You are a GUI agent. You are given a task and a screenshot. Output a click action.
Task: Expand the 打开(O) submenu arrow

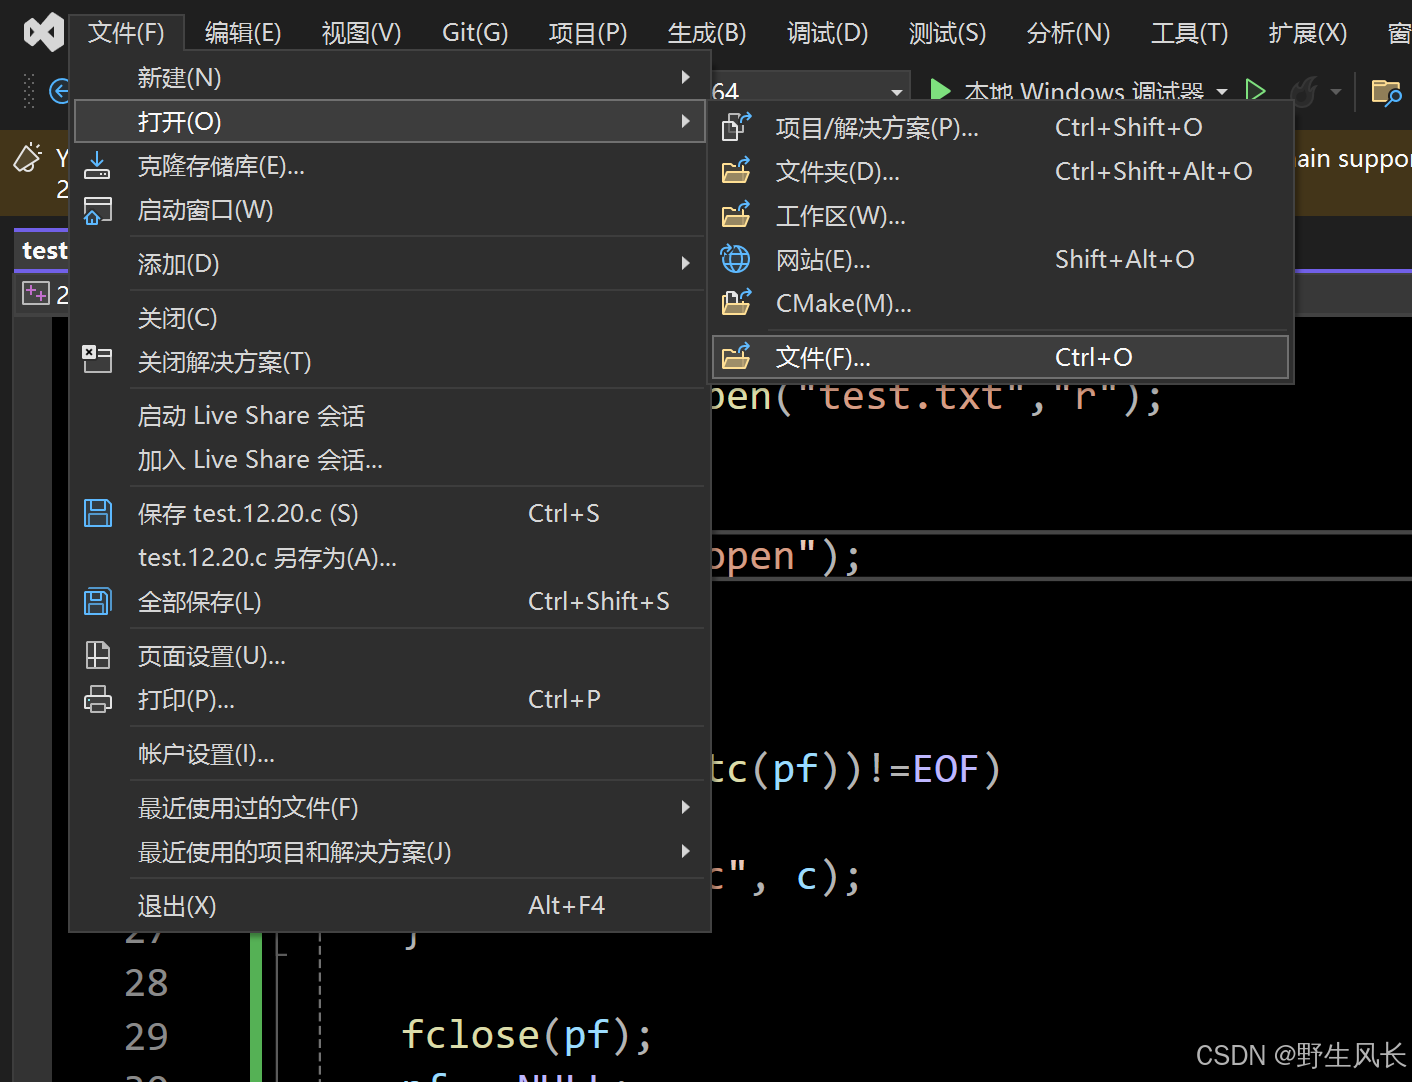(x=685, y=121)
